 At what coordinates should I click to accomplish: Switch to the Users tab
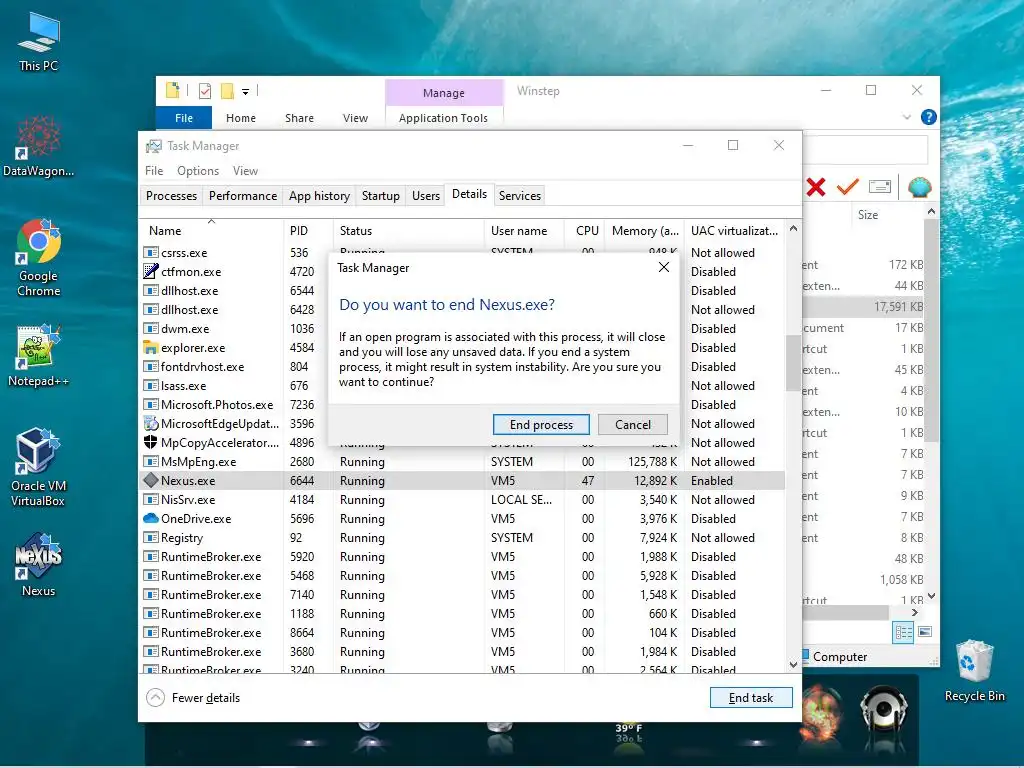coord(426,195)
